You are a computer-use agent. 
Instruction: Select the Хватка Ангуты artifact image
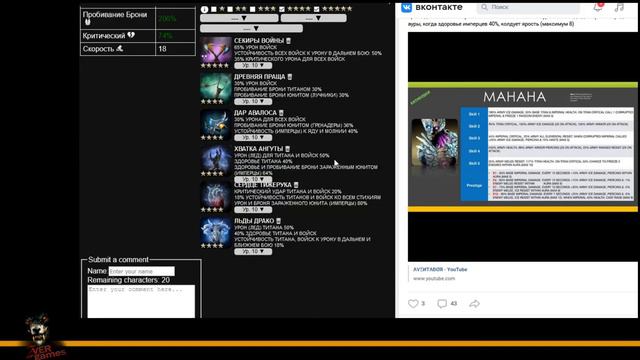[x=216, y=158]
